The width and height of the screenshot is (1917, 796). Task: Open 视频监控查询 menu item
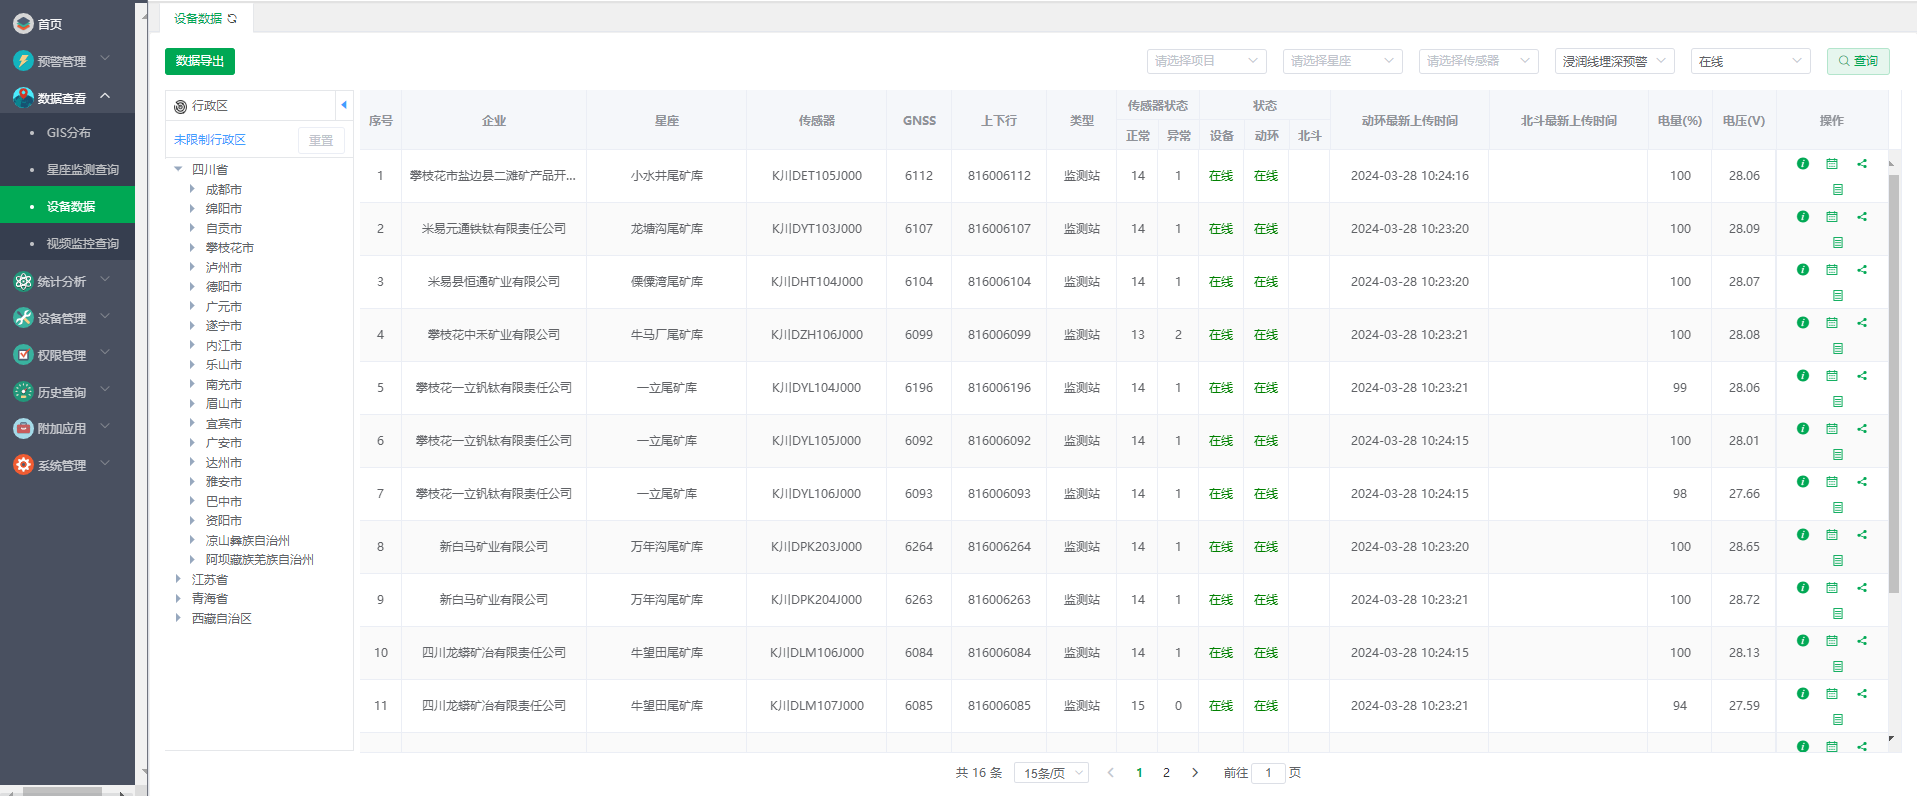[67, 243]
